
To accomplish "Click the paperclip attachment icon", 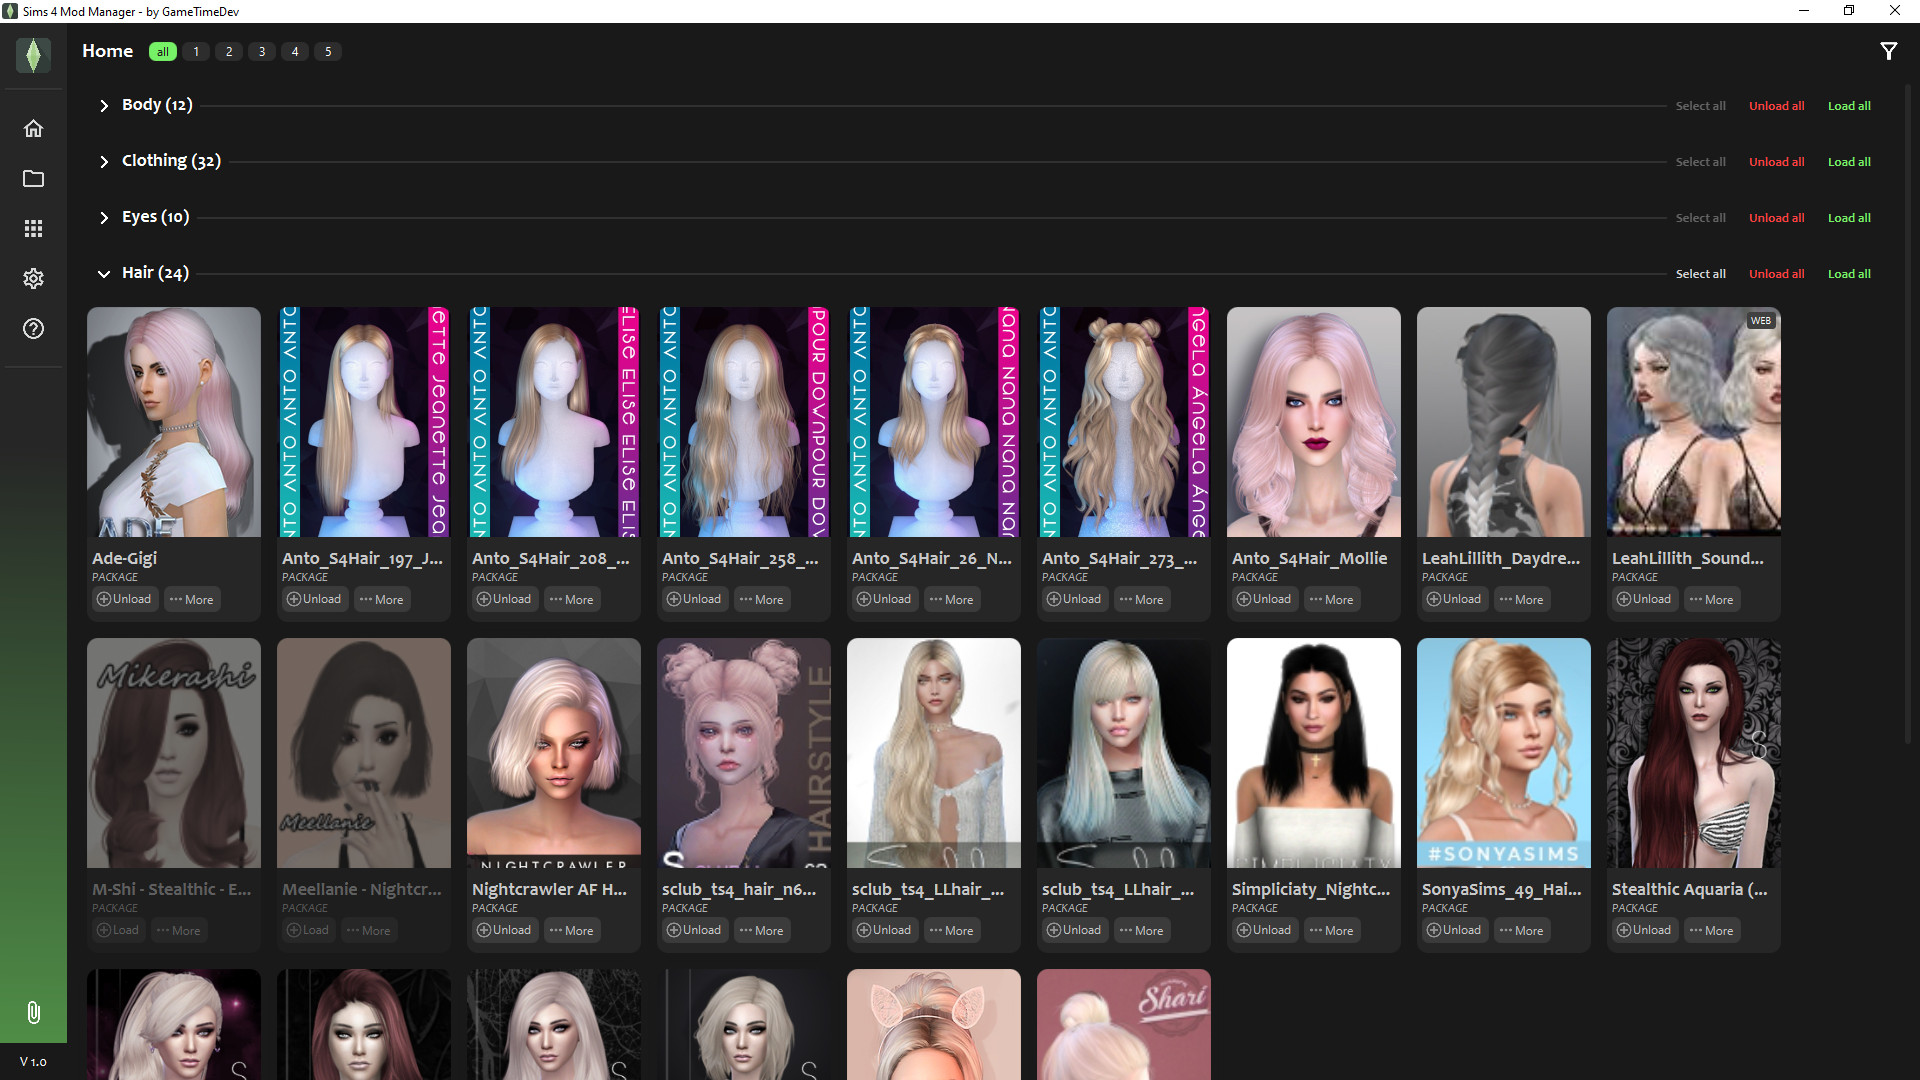I will tap(33, 1013).
